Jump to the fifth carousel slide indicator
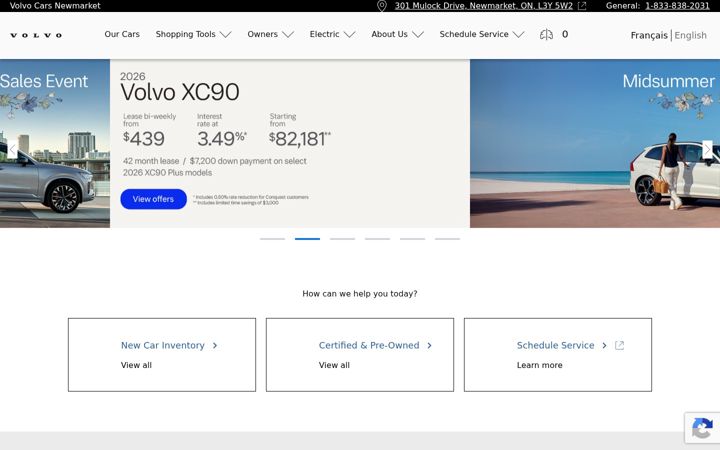The height and width of the screenshot is (450, 720). [x=412, y=239]
